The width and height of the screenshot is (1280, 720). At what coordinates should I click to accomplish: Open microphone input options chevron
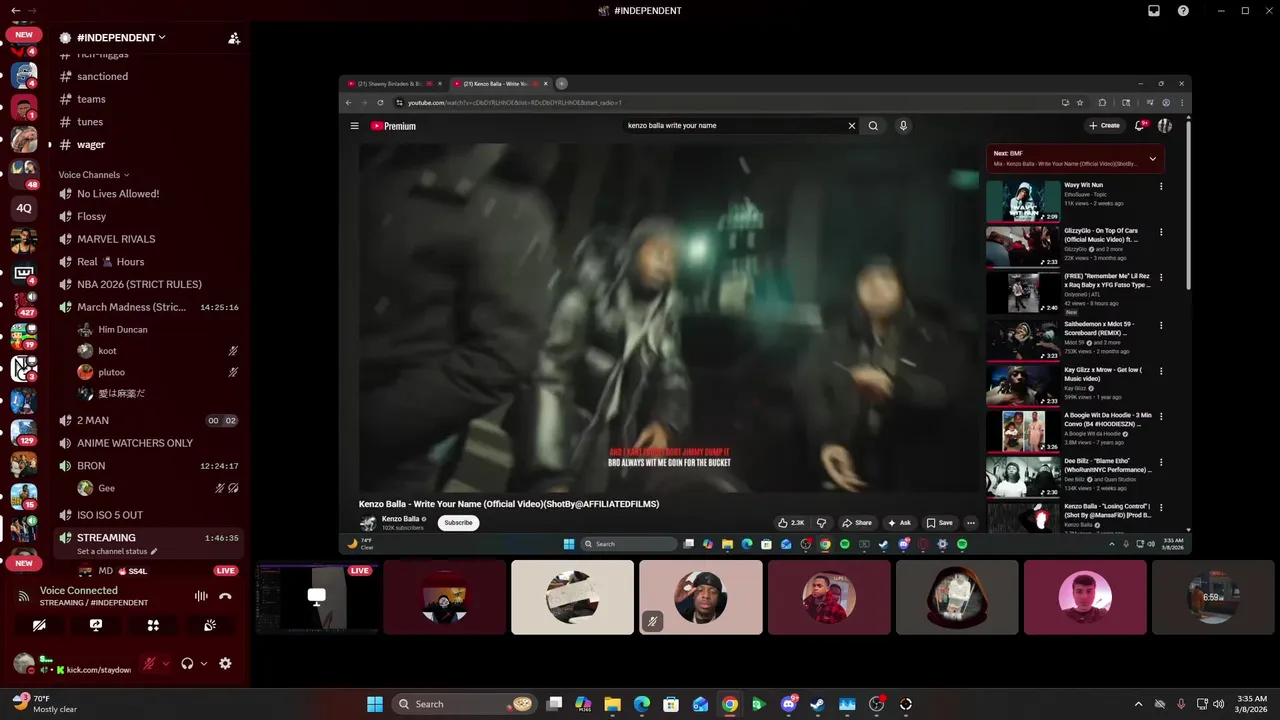pos(165,663)
